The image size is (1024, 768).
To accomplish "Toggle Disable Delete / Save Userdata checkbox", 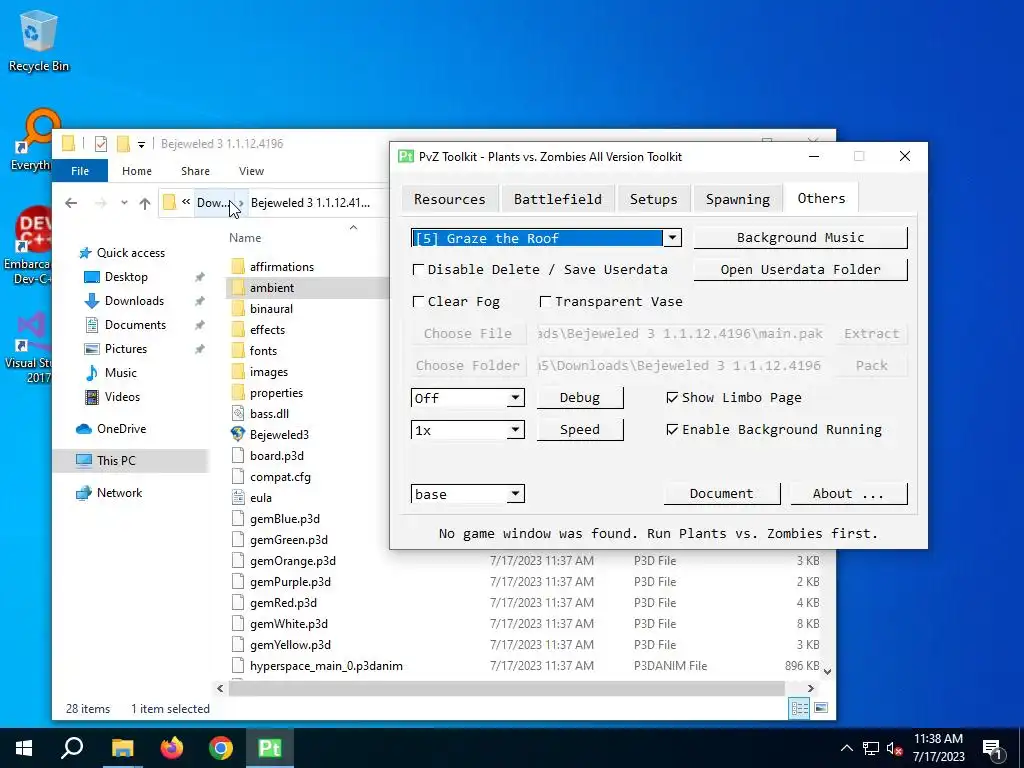I will pyautogui.click(x=419, y=269).
